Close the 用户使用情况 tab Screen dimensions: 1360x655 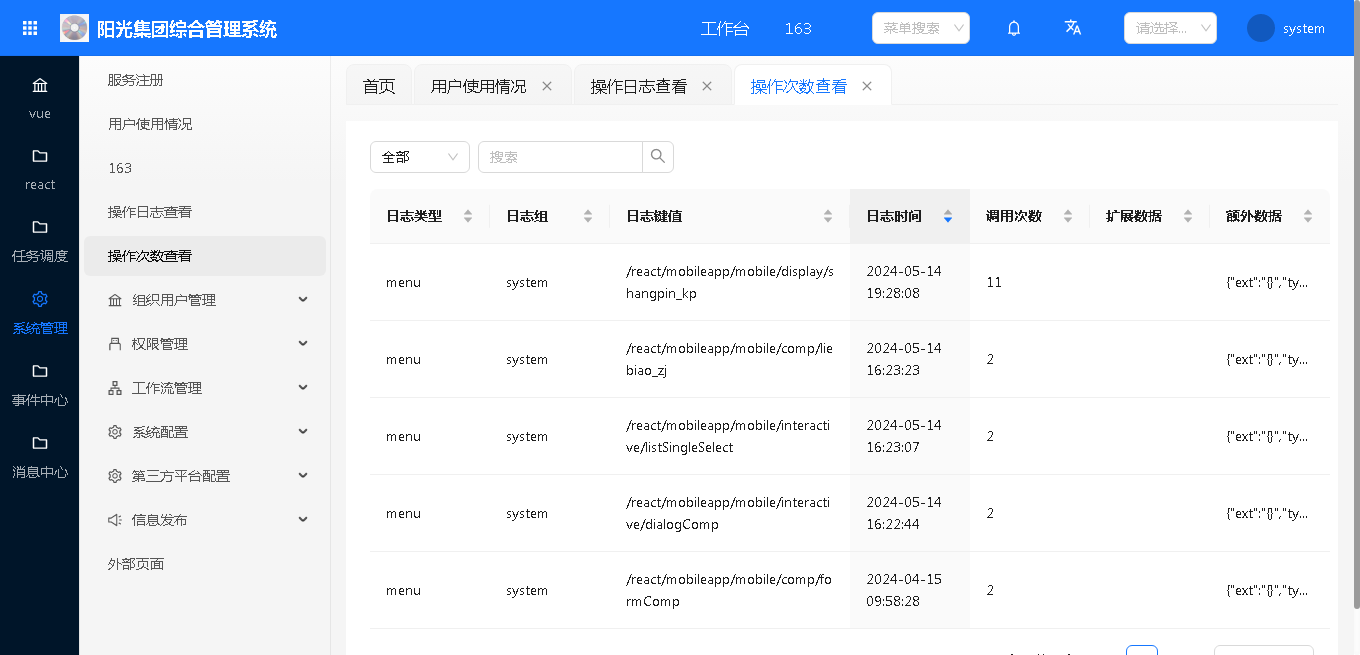547,86
